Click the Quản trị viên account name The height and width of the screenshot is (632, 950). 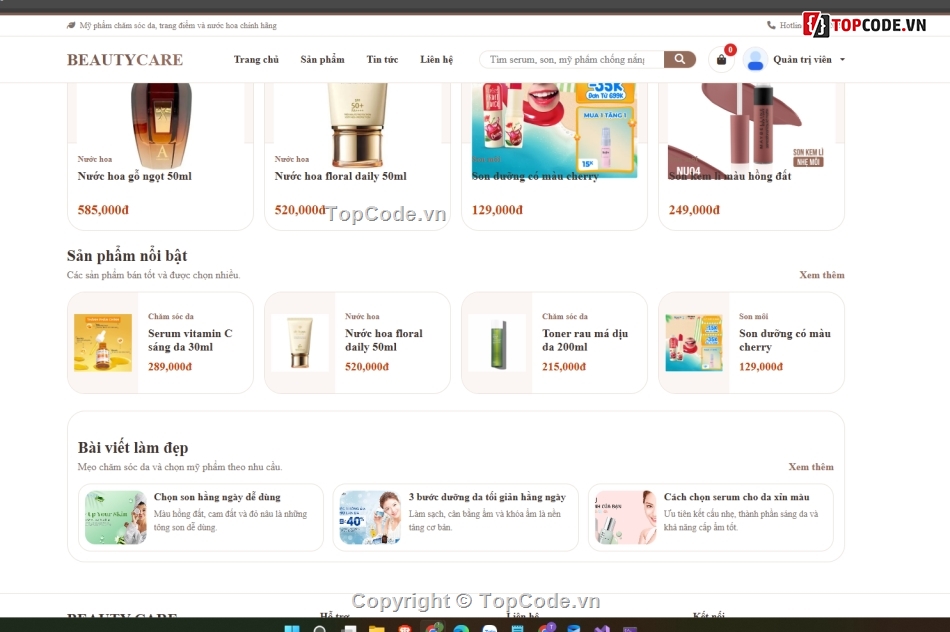tap(802, 59)
